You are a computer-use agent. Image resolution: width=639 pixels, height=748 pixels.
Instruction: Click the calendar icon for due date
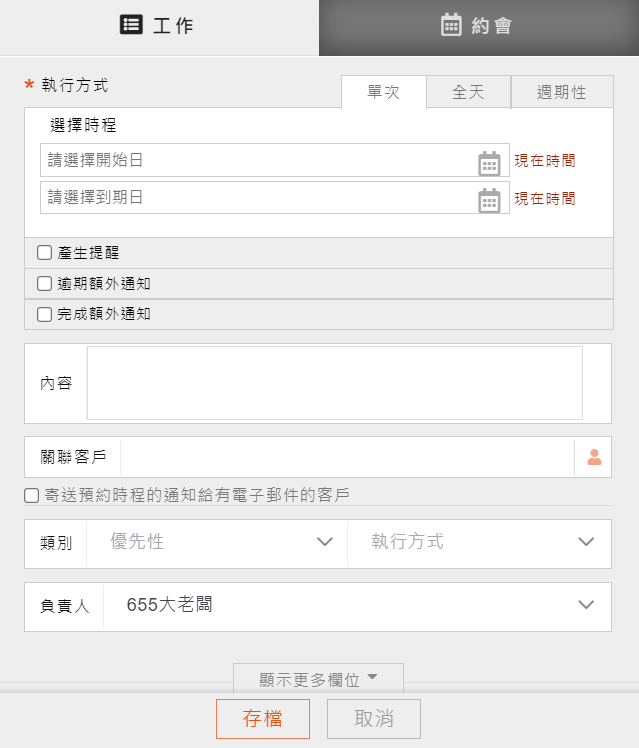click(489, 200)
